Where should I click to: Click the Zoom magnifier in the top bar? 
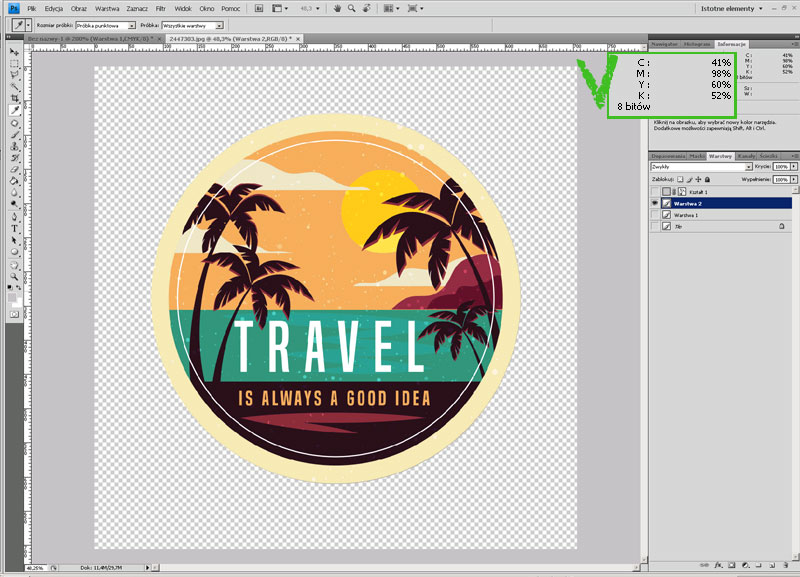click(352, 8)
